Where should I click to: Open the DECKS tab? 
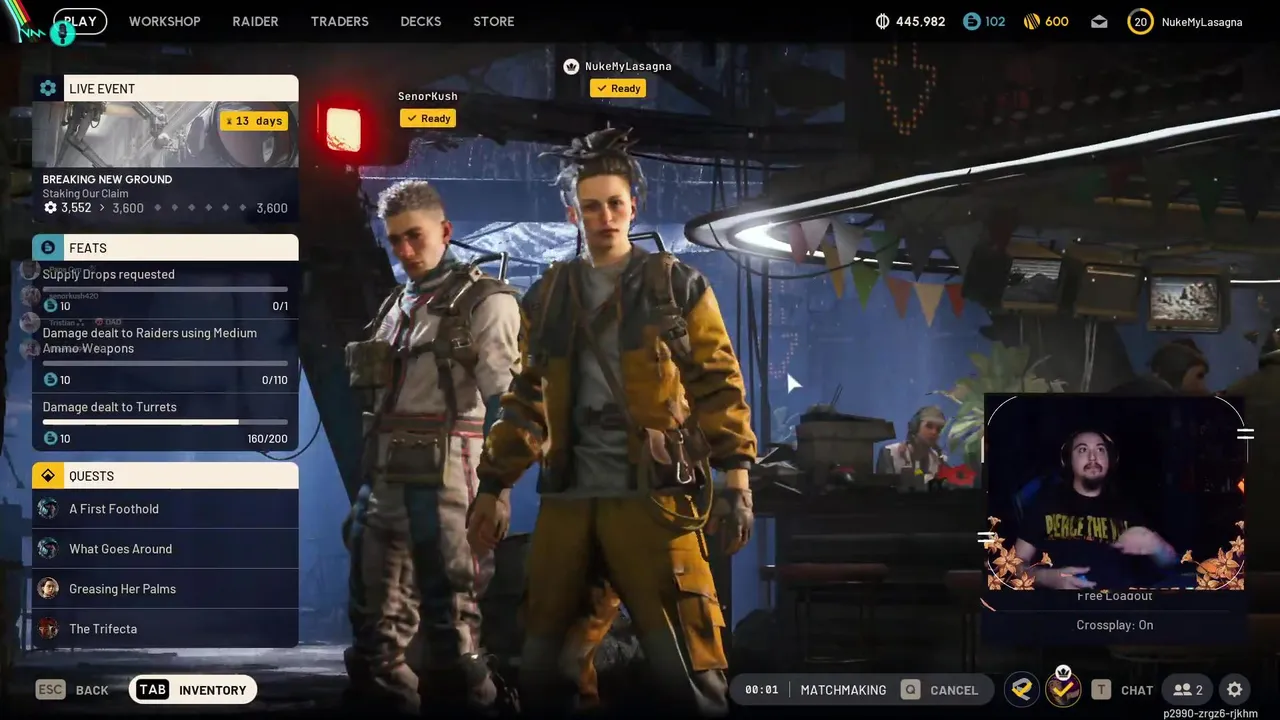421,21
